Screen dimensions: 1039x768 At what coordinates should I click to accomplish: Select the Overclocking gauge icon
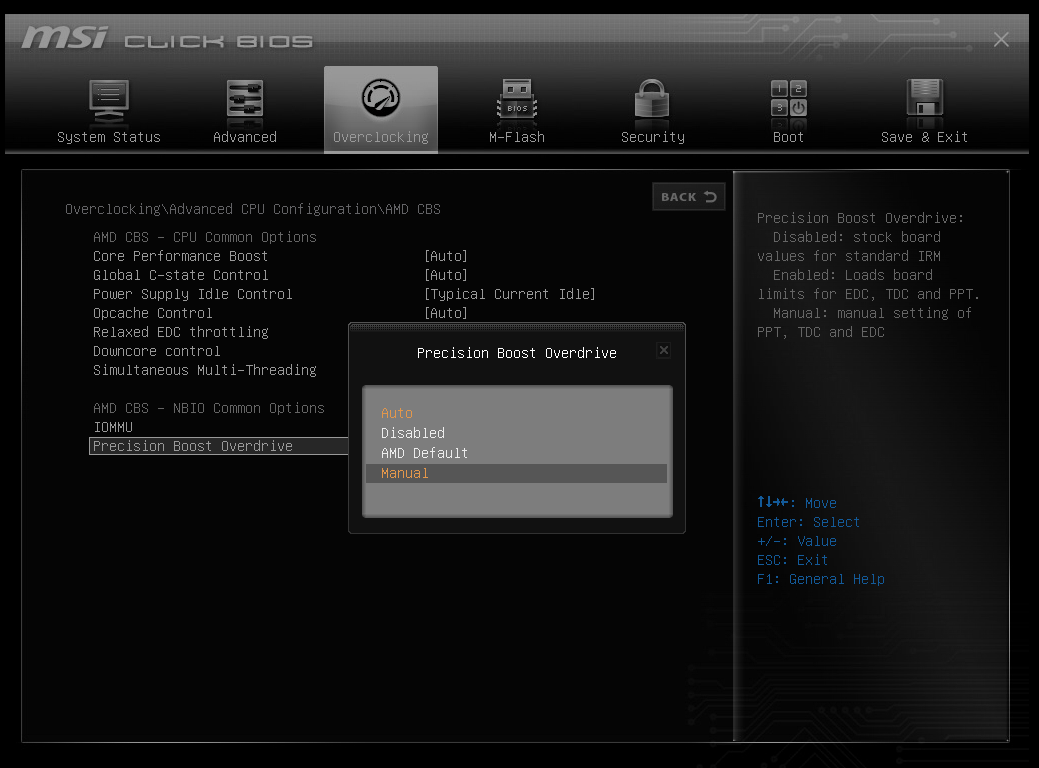380,98
